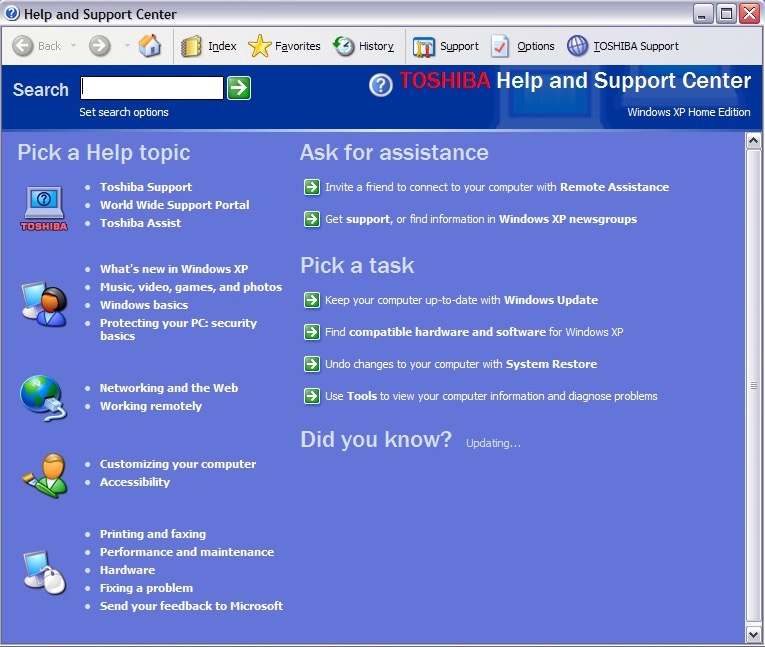The width and height of the screenshot is (765, 647).
Task: Click the vertical scrollbar thumb
Action: [x=753, y=385]
